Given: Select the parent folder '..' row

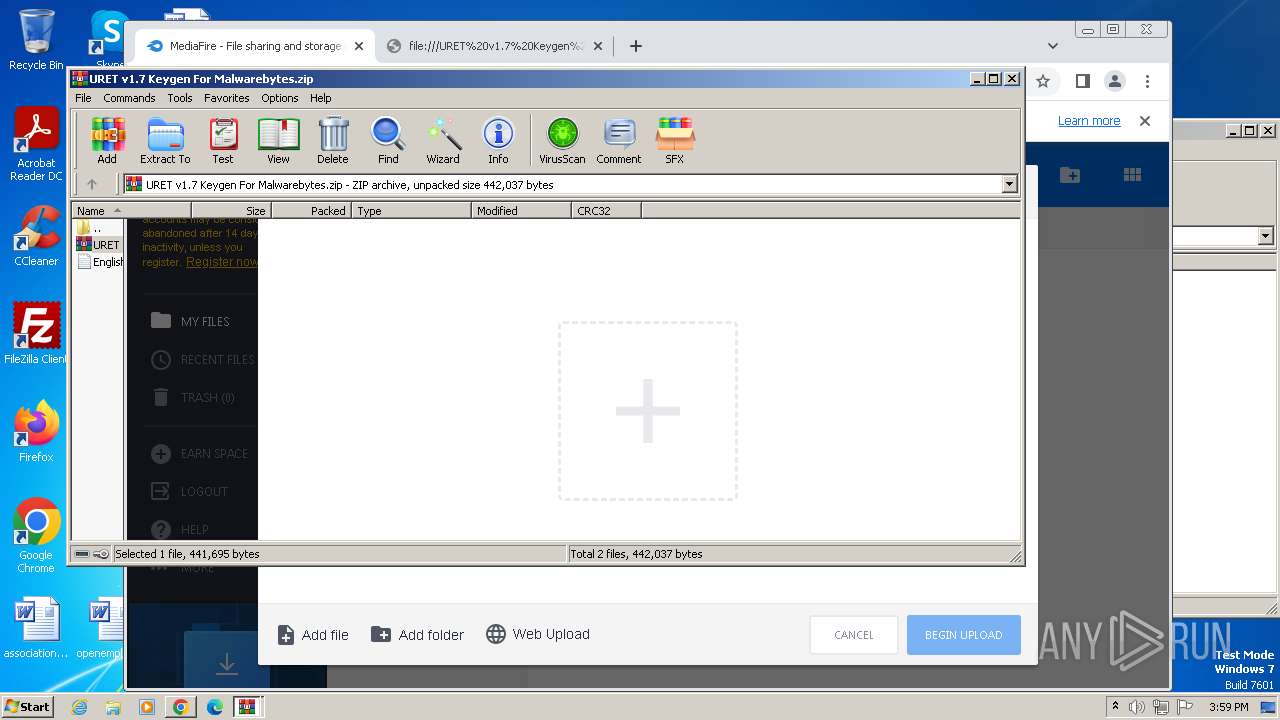Looking at the screenshot, I should 98,228.
